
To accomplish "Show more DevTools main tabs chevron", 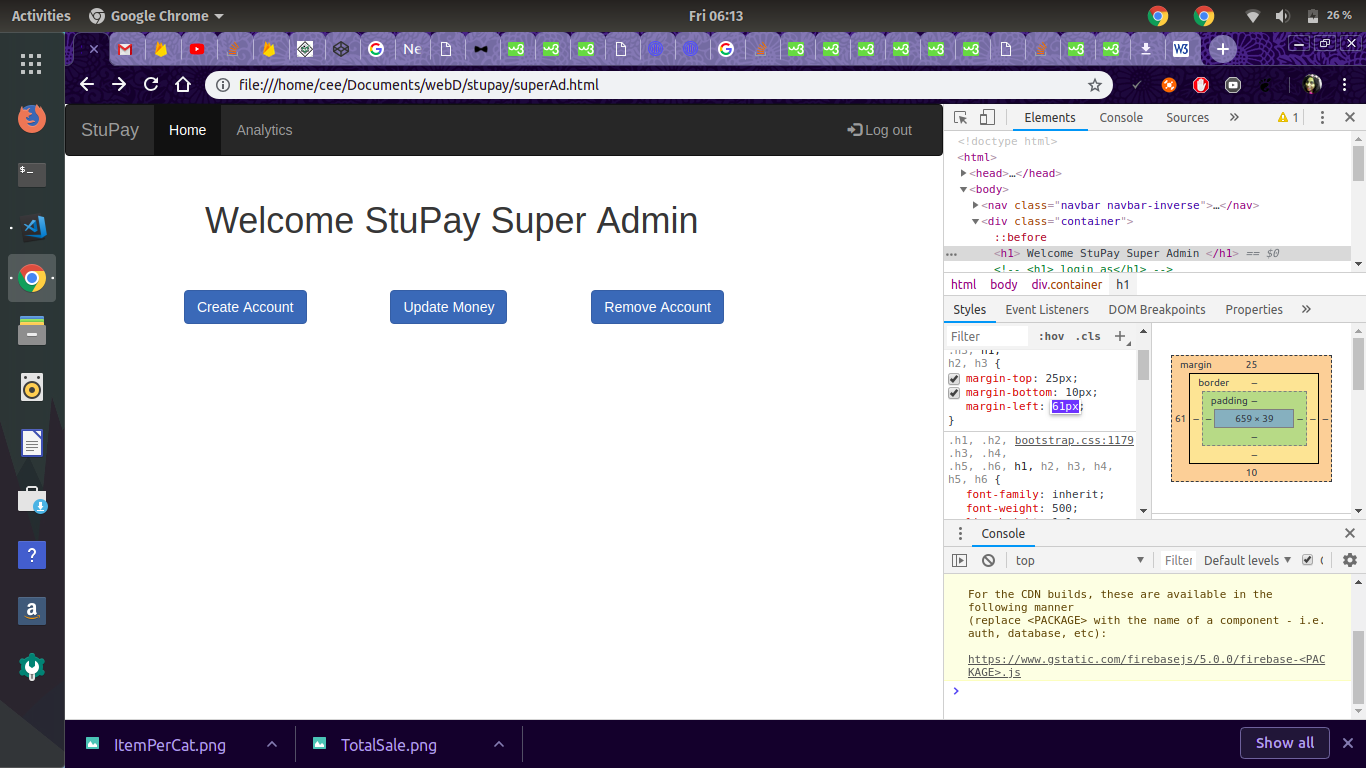I will 1234,117.
